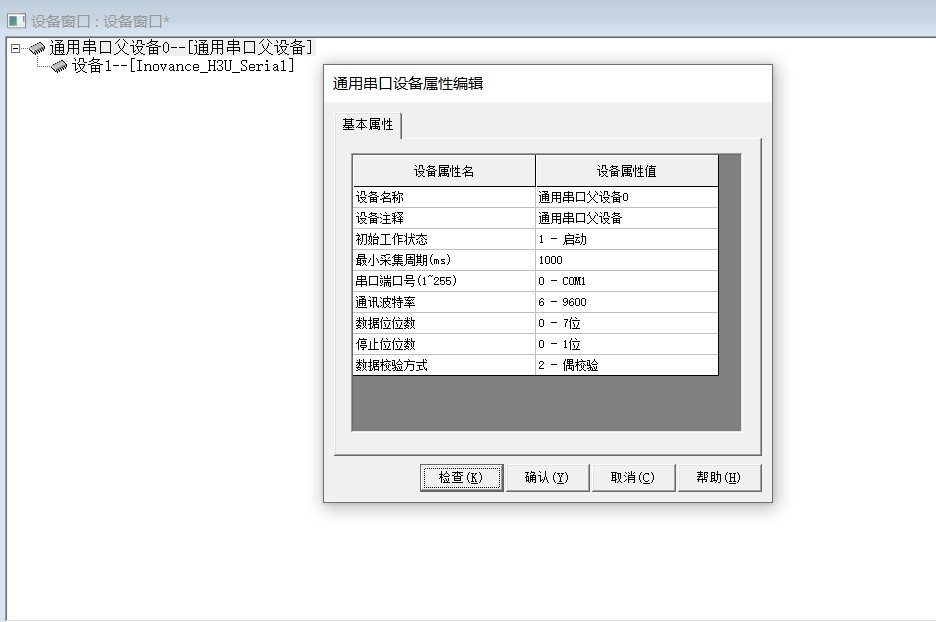Click the 设备1 Inovance_H3U device icon
Image resolution: width=936 pixels, height=622 pixels.
[60, 66]
